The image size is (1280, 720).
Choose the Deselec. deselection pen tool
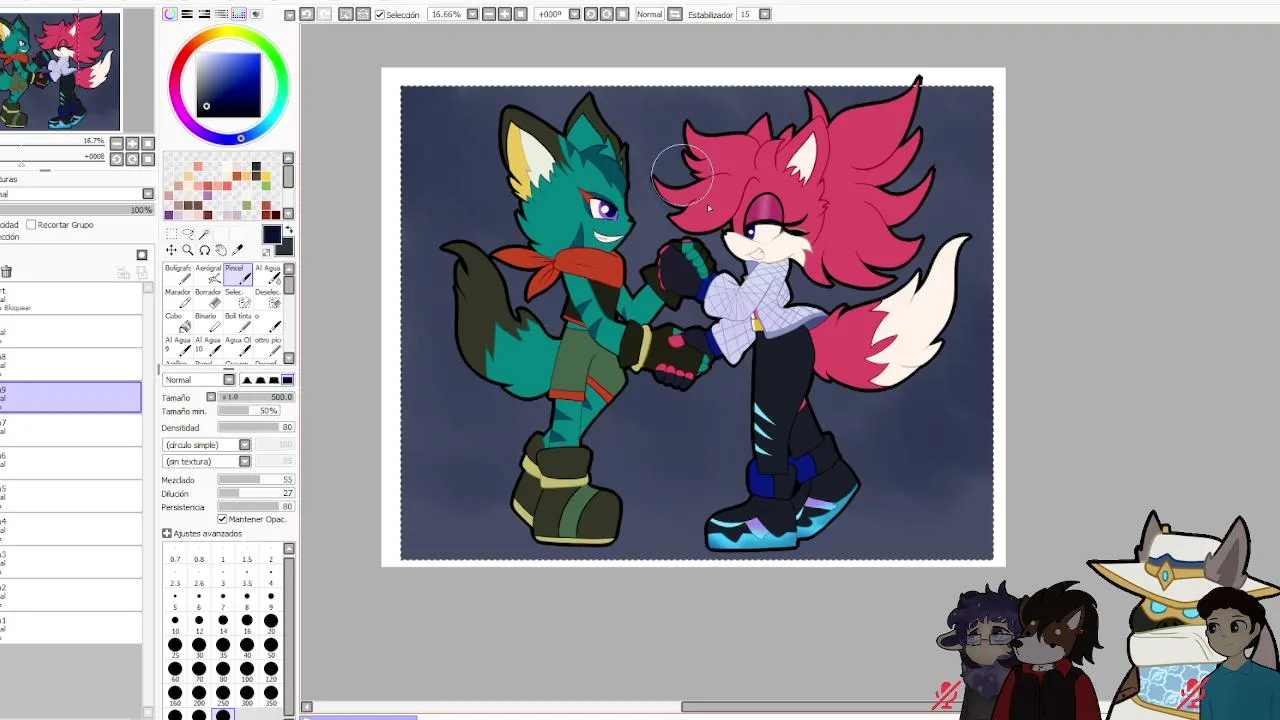click(268, 298)
